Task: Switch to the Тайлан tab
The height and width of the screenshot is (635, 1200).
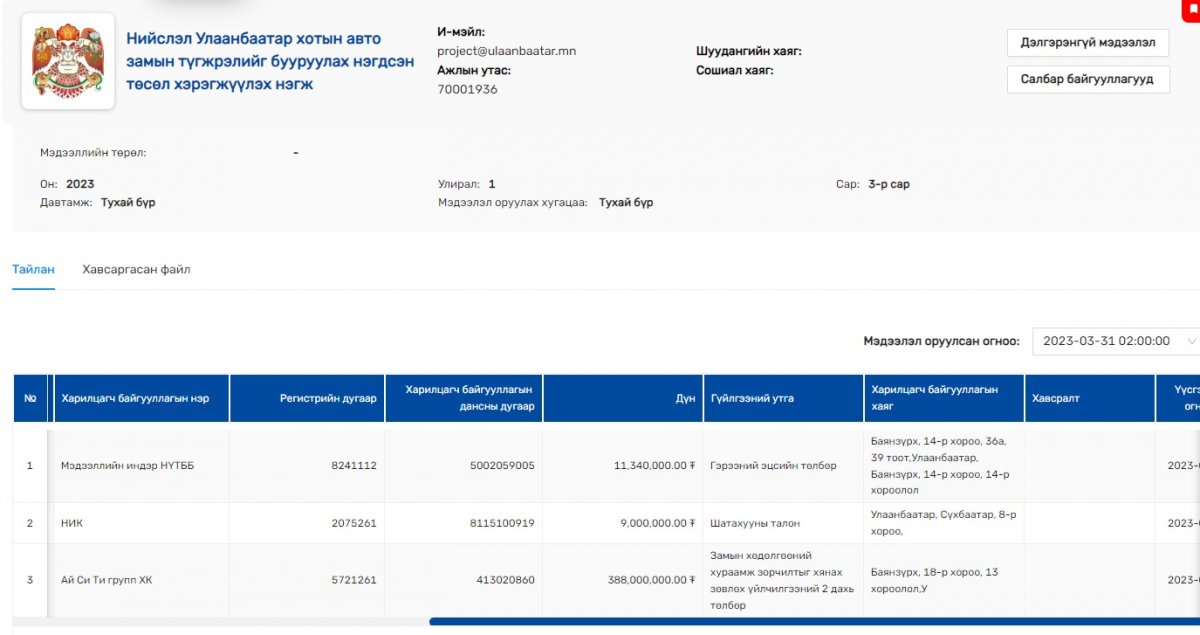Action: [33, 270]
